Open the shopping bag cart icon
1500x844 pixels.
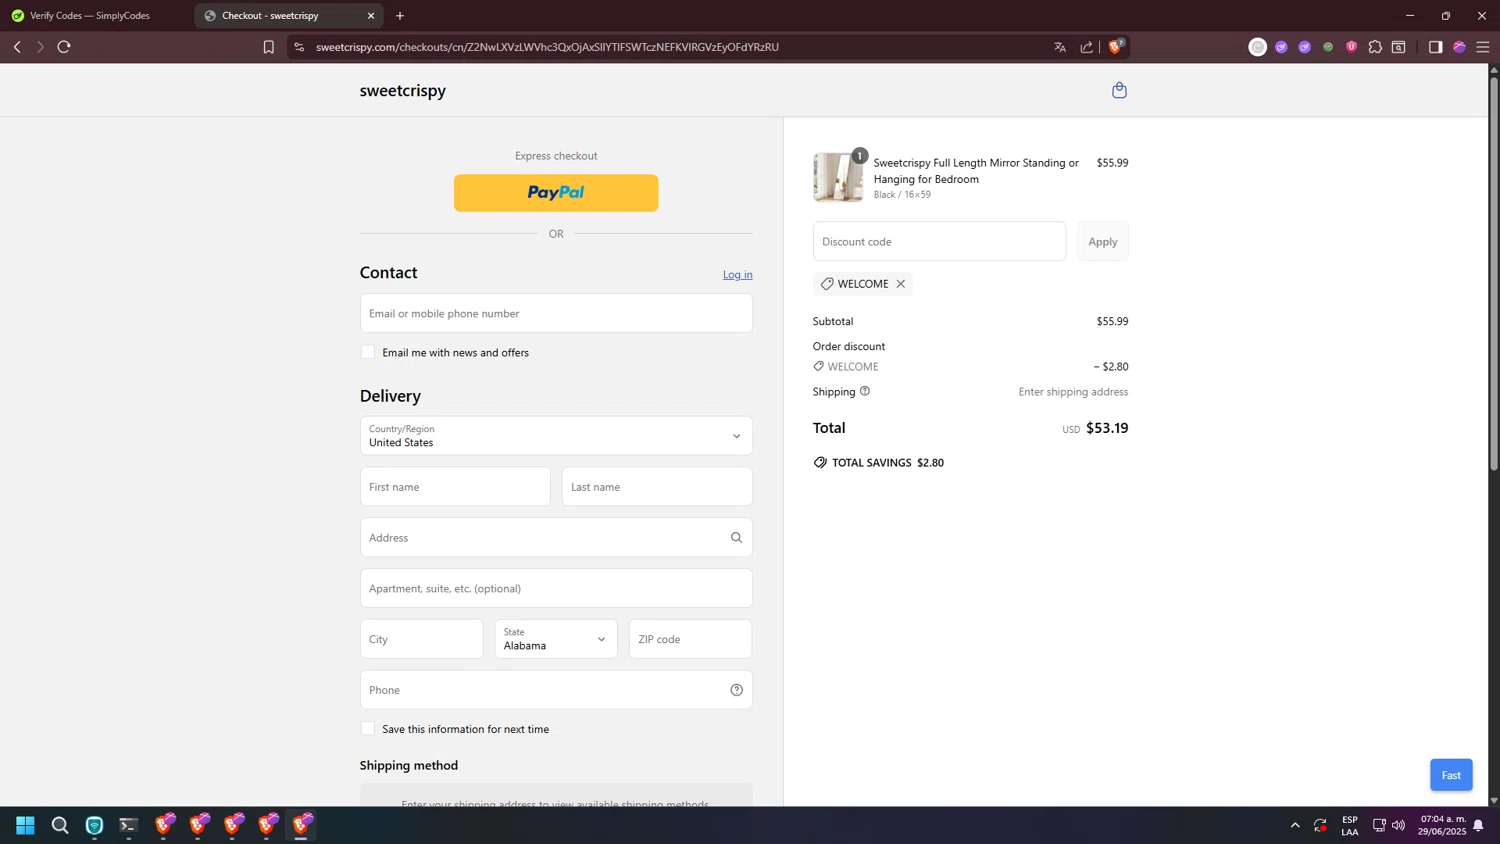[1119, 90]
